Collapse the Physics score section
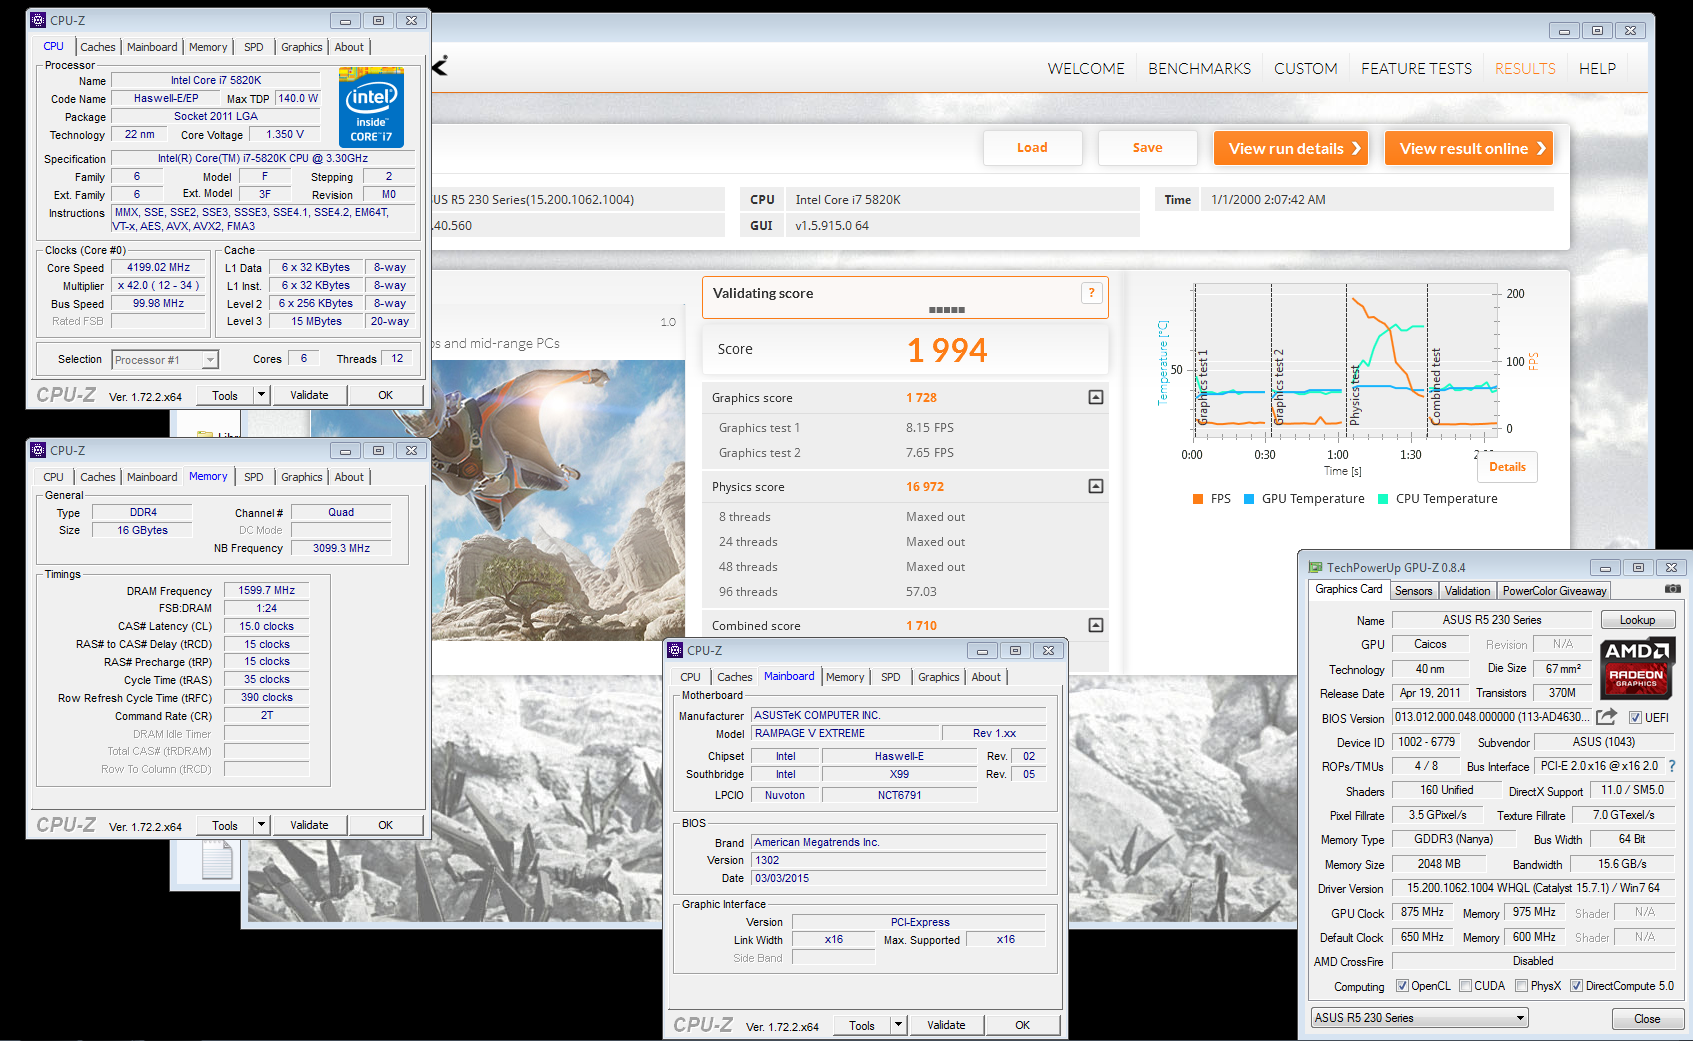 (1096, 486)
